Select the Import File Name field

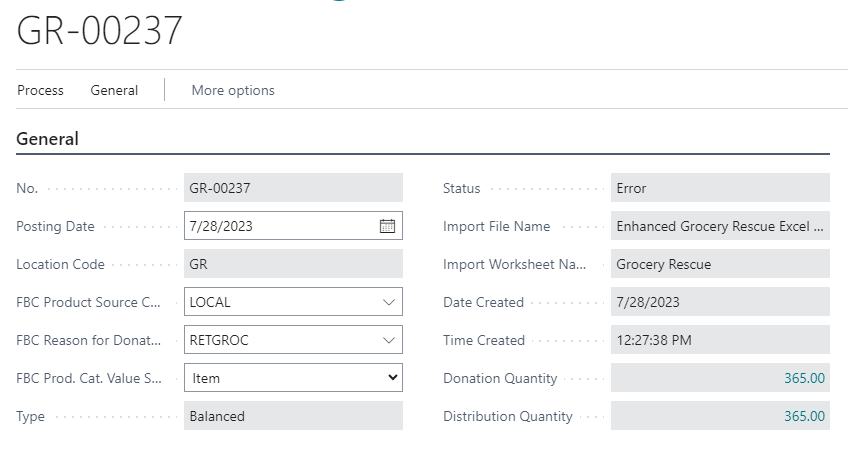tap(719, 226)
